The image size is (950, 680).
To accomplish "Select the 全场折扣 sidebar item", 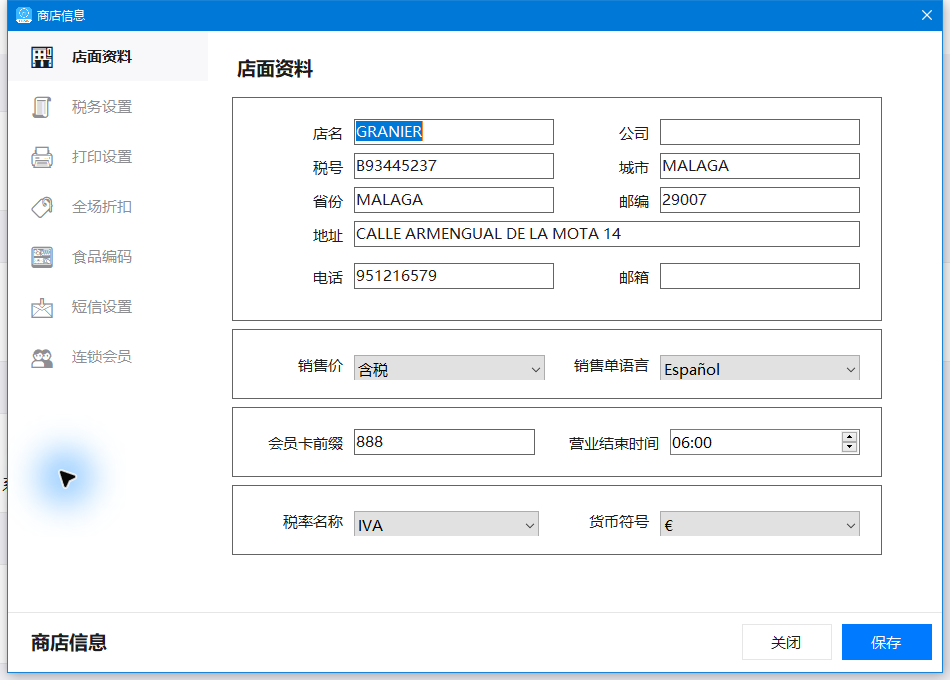I will pyautogui.click(x=108, y=207).
